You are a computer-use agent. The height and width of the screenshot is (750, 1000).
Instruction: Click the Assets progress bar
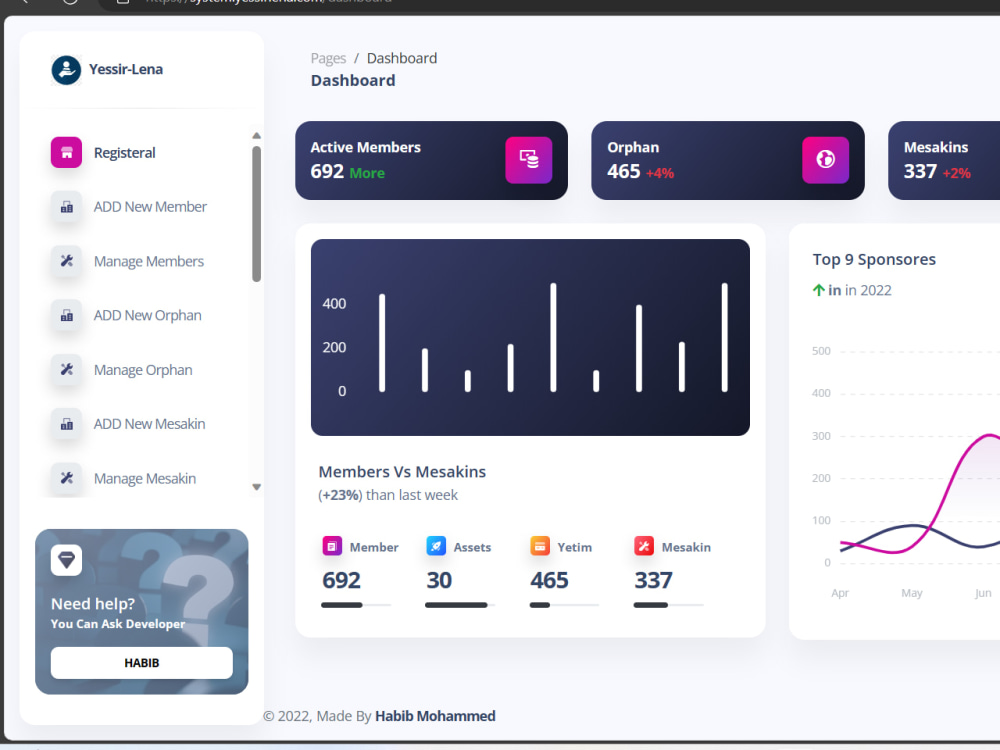tap(460, 605)
